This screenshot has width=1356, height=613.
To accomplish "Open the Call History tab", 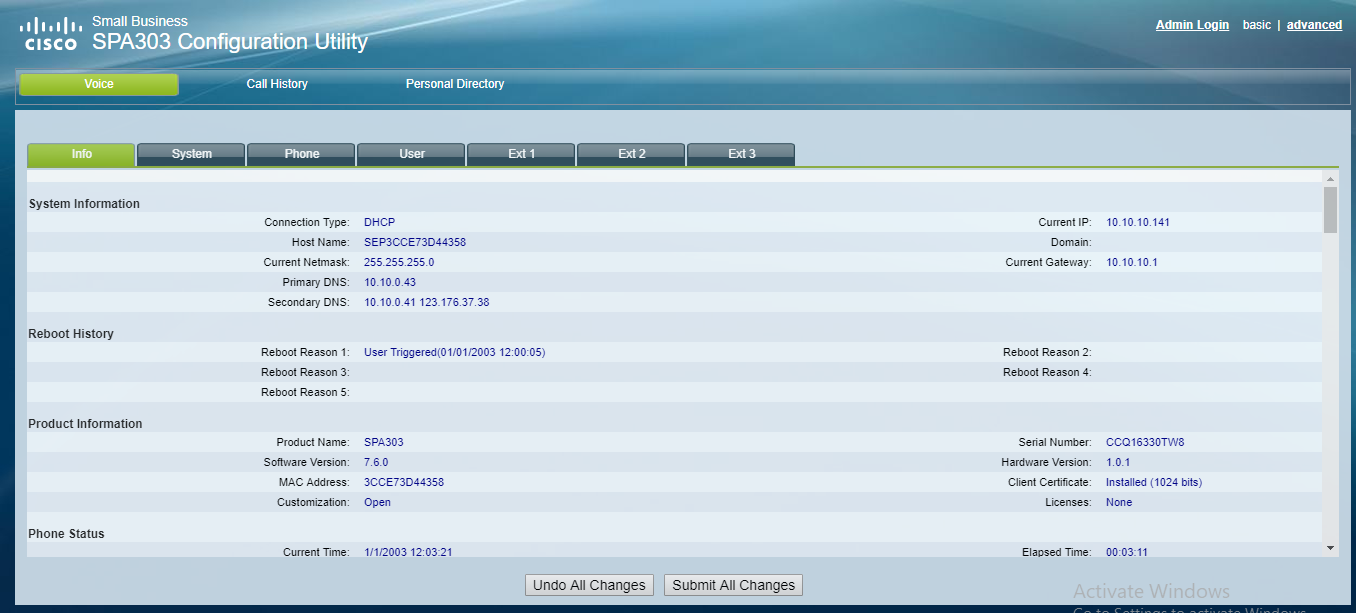I will pyautogui.click(x=277, y=84).
